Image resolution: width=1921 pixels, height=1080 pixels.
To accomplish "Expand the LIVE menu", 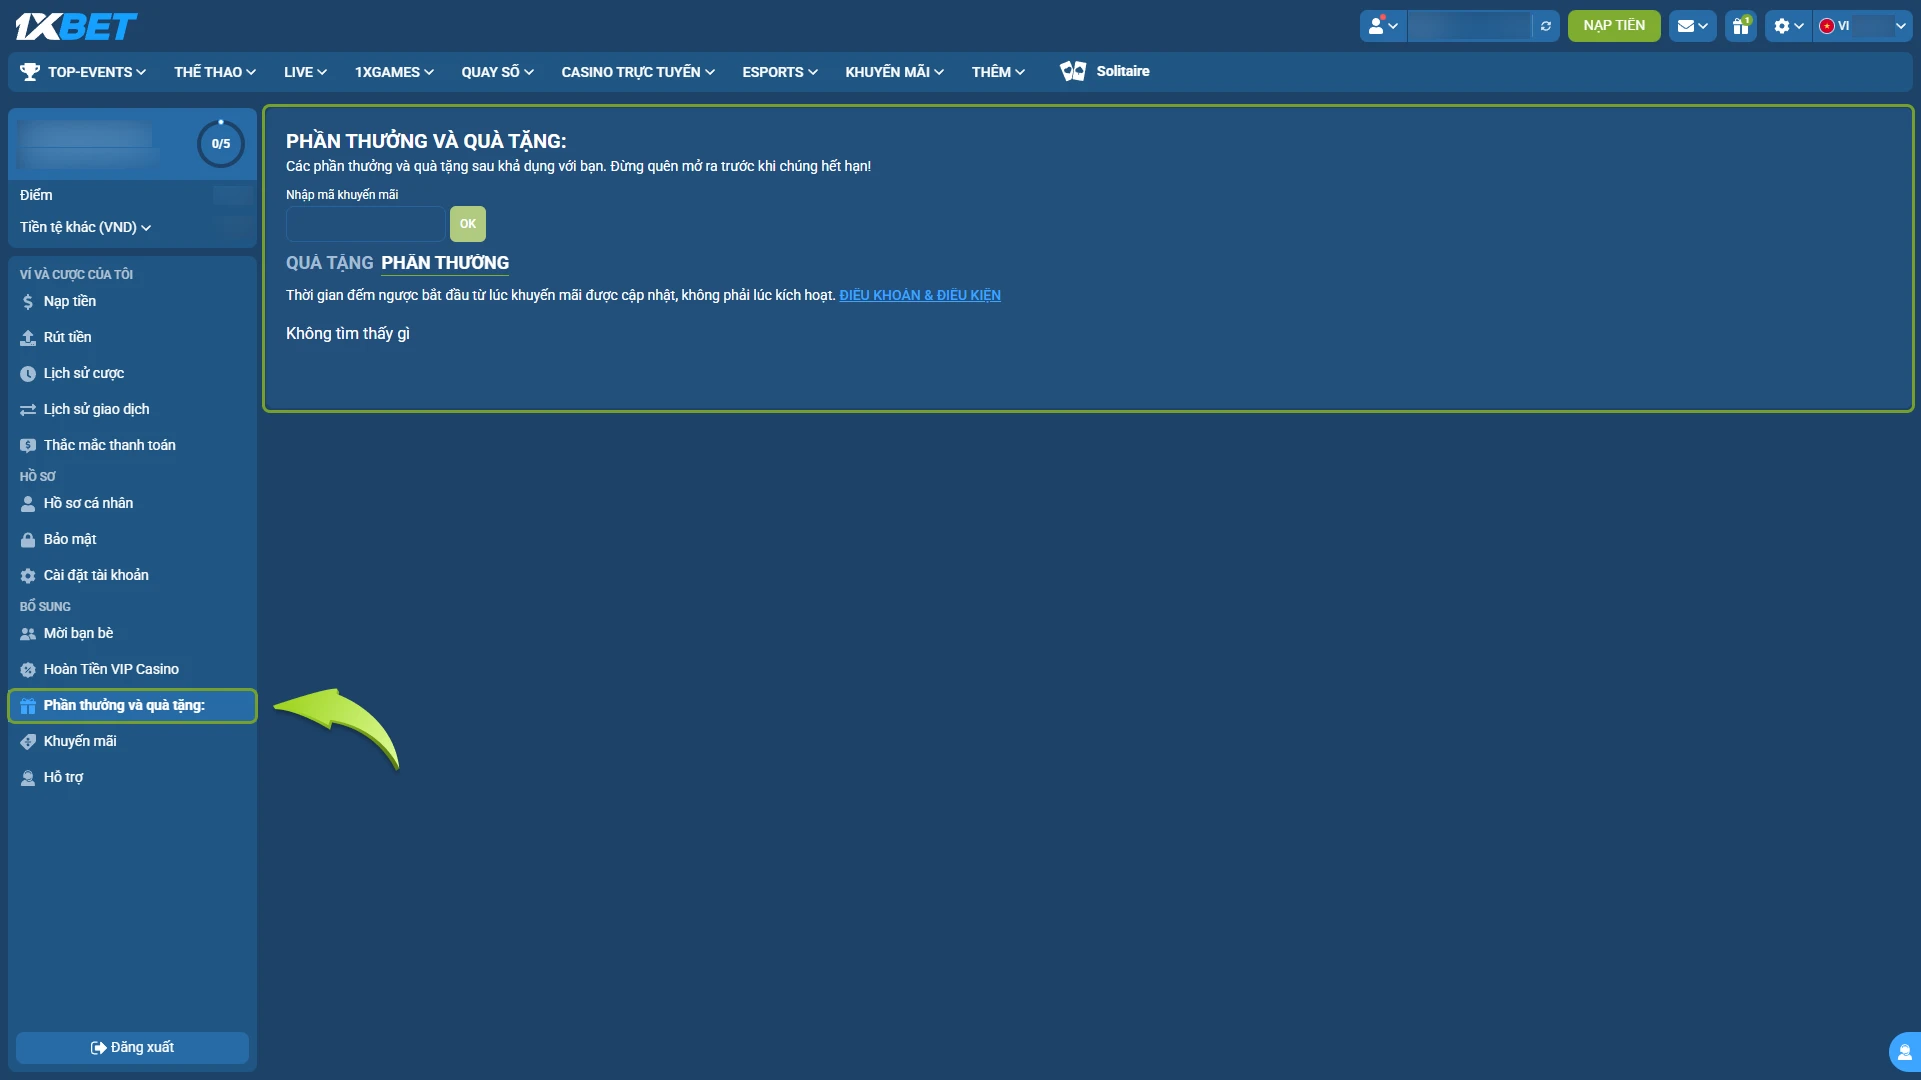I will pyautogui.click(x=305, y=72).
